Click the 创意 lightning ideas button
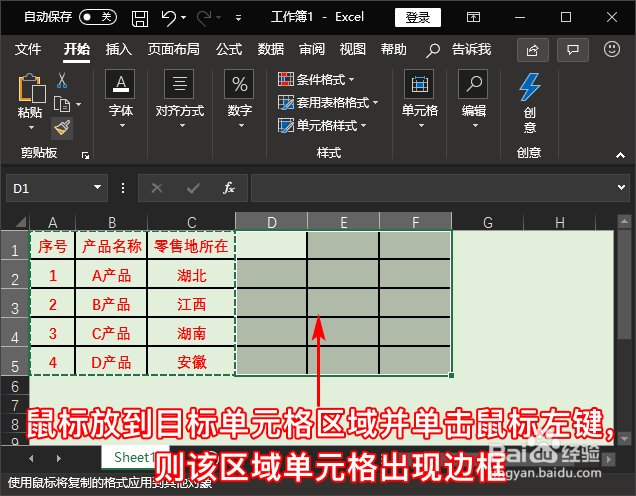This screenshot has height=496, width=636. tap(530, 103)
